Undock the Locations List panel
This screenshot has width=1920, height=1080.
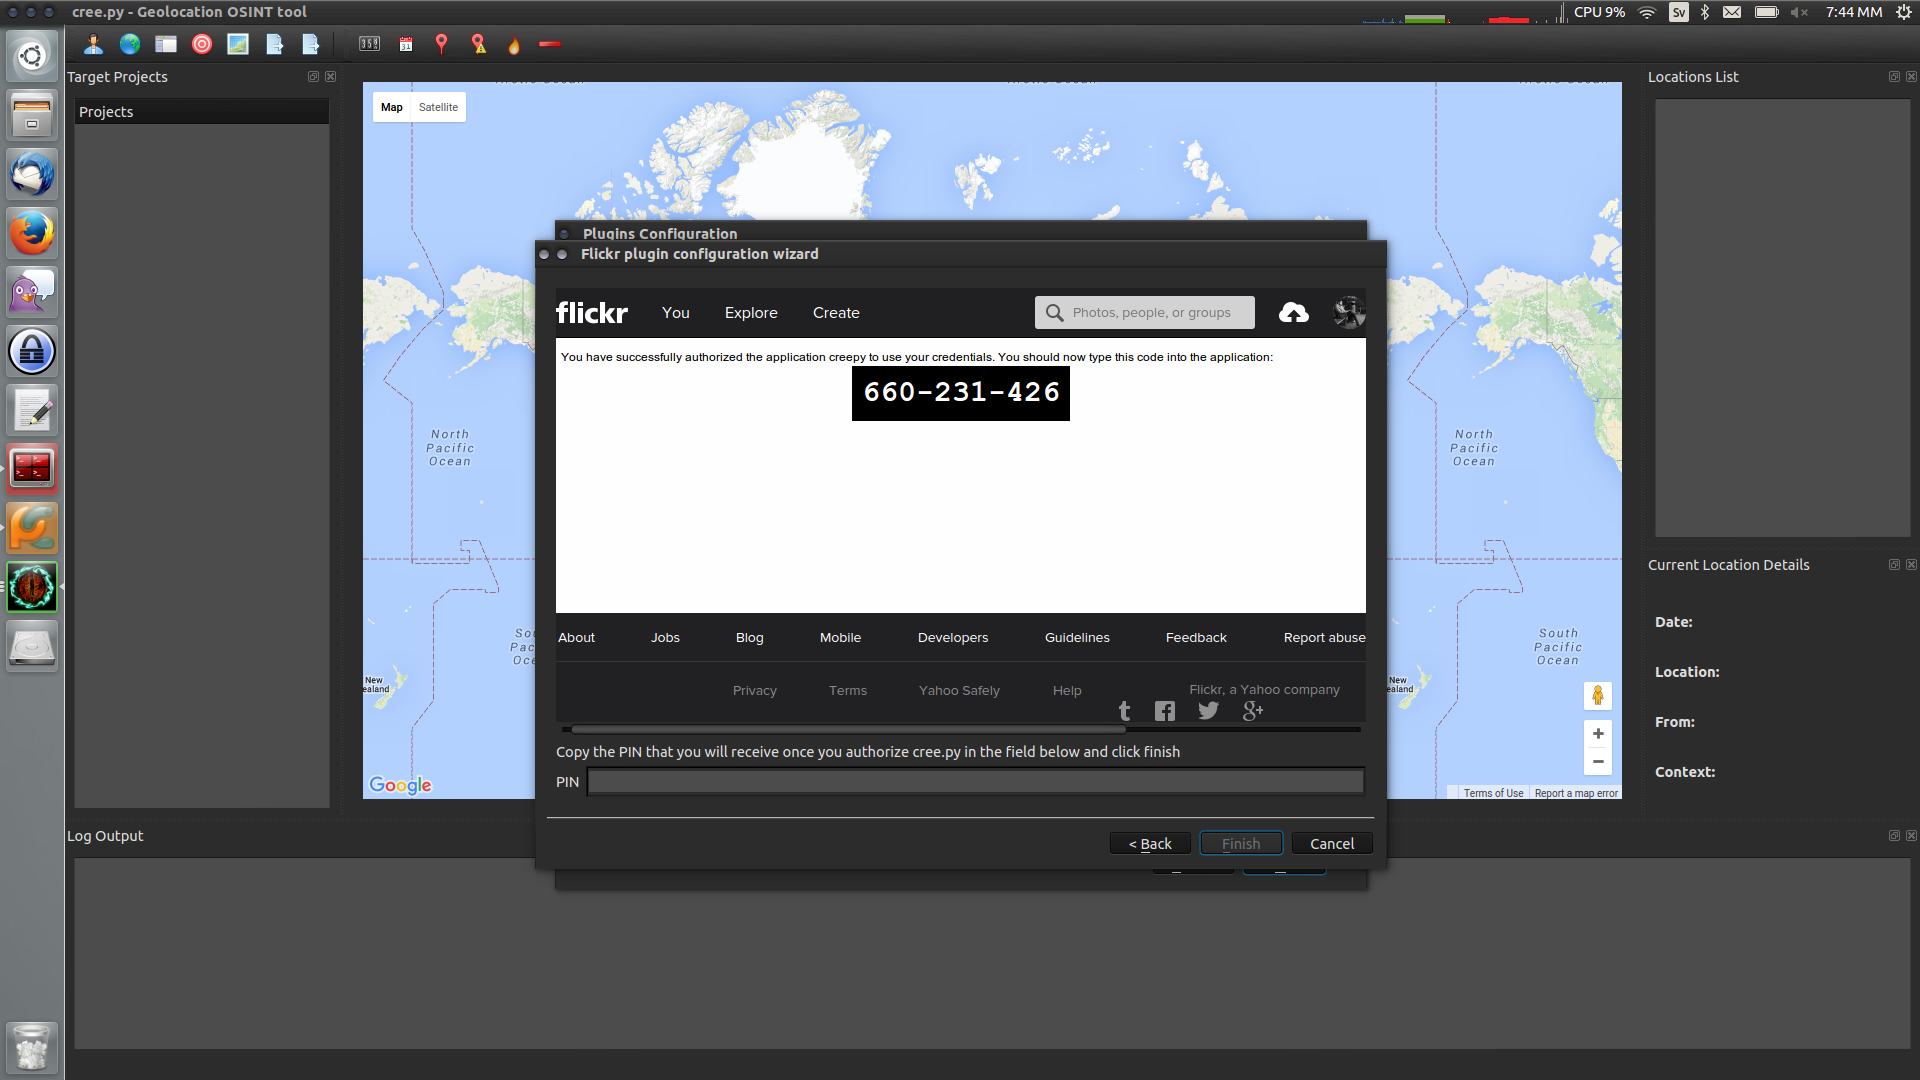1894,77
